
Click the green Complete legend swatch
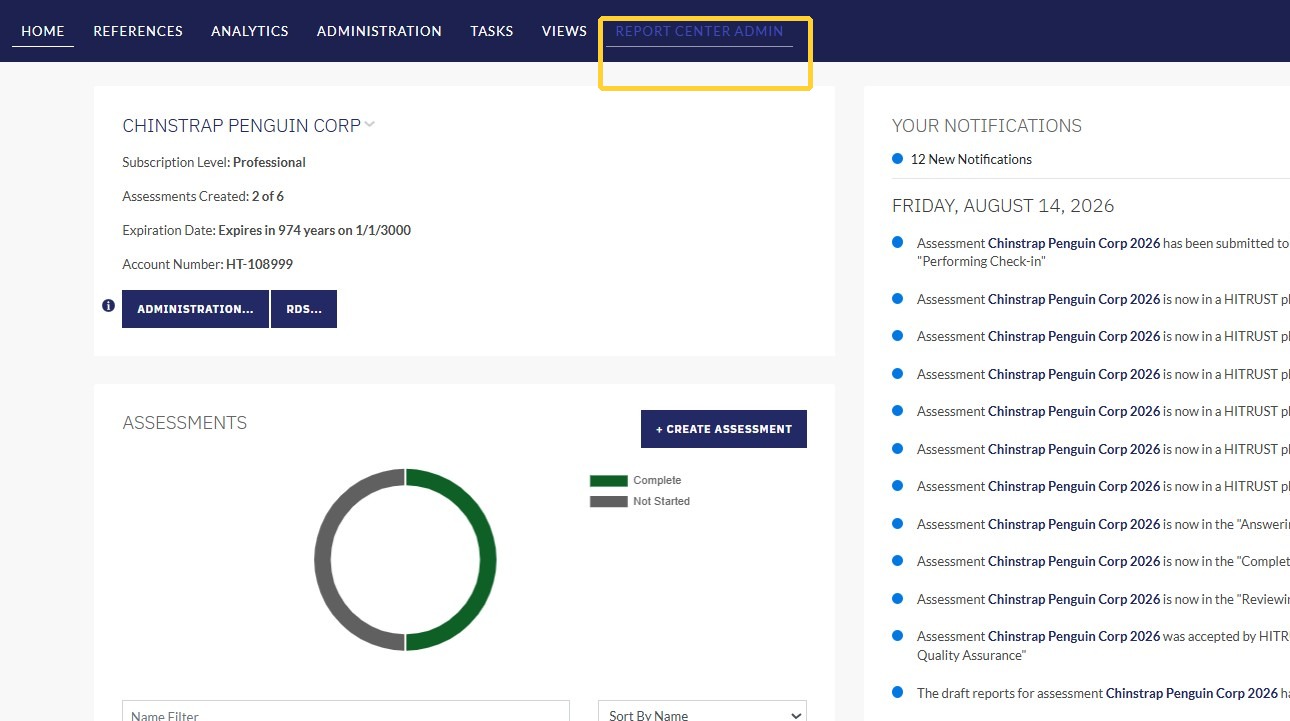[x=608, y=481]
